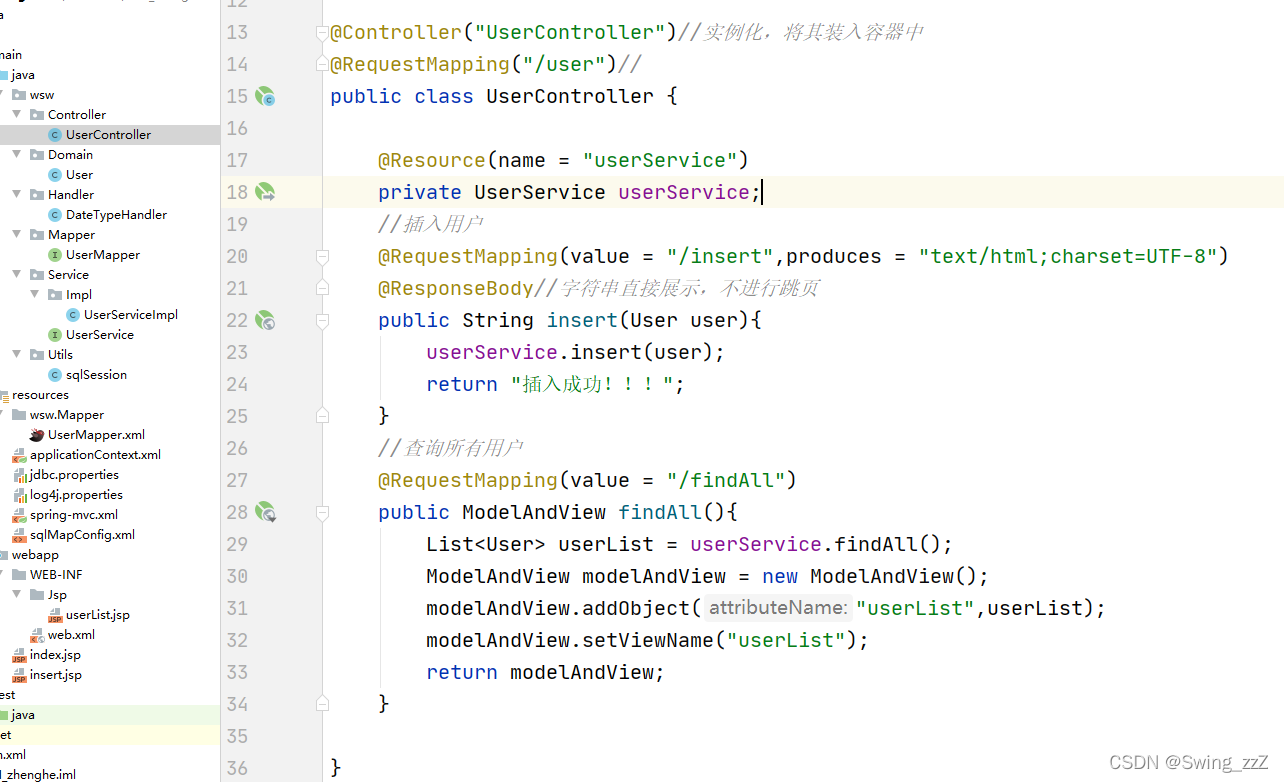Select UserController in the project tree
This screenshot has height=782, width=1284.
pyautogui.click(x=108, y=135)
